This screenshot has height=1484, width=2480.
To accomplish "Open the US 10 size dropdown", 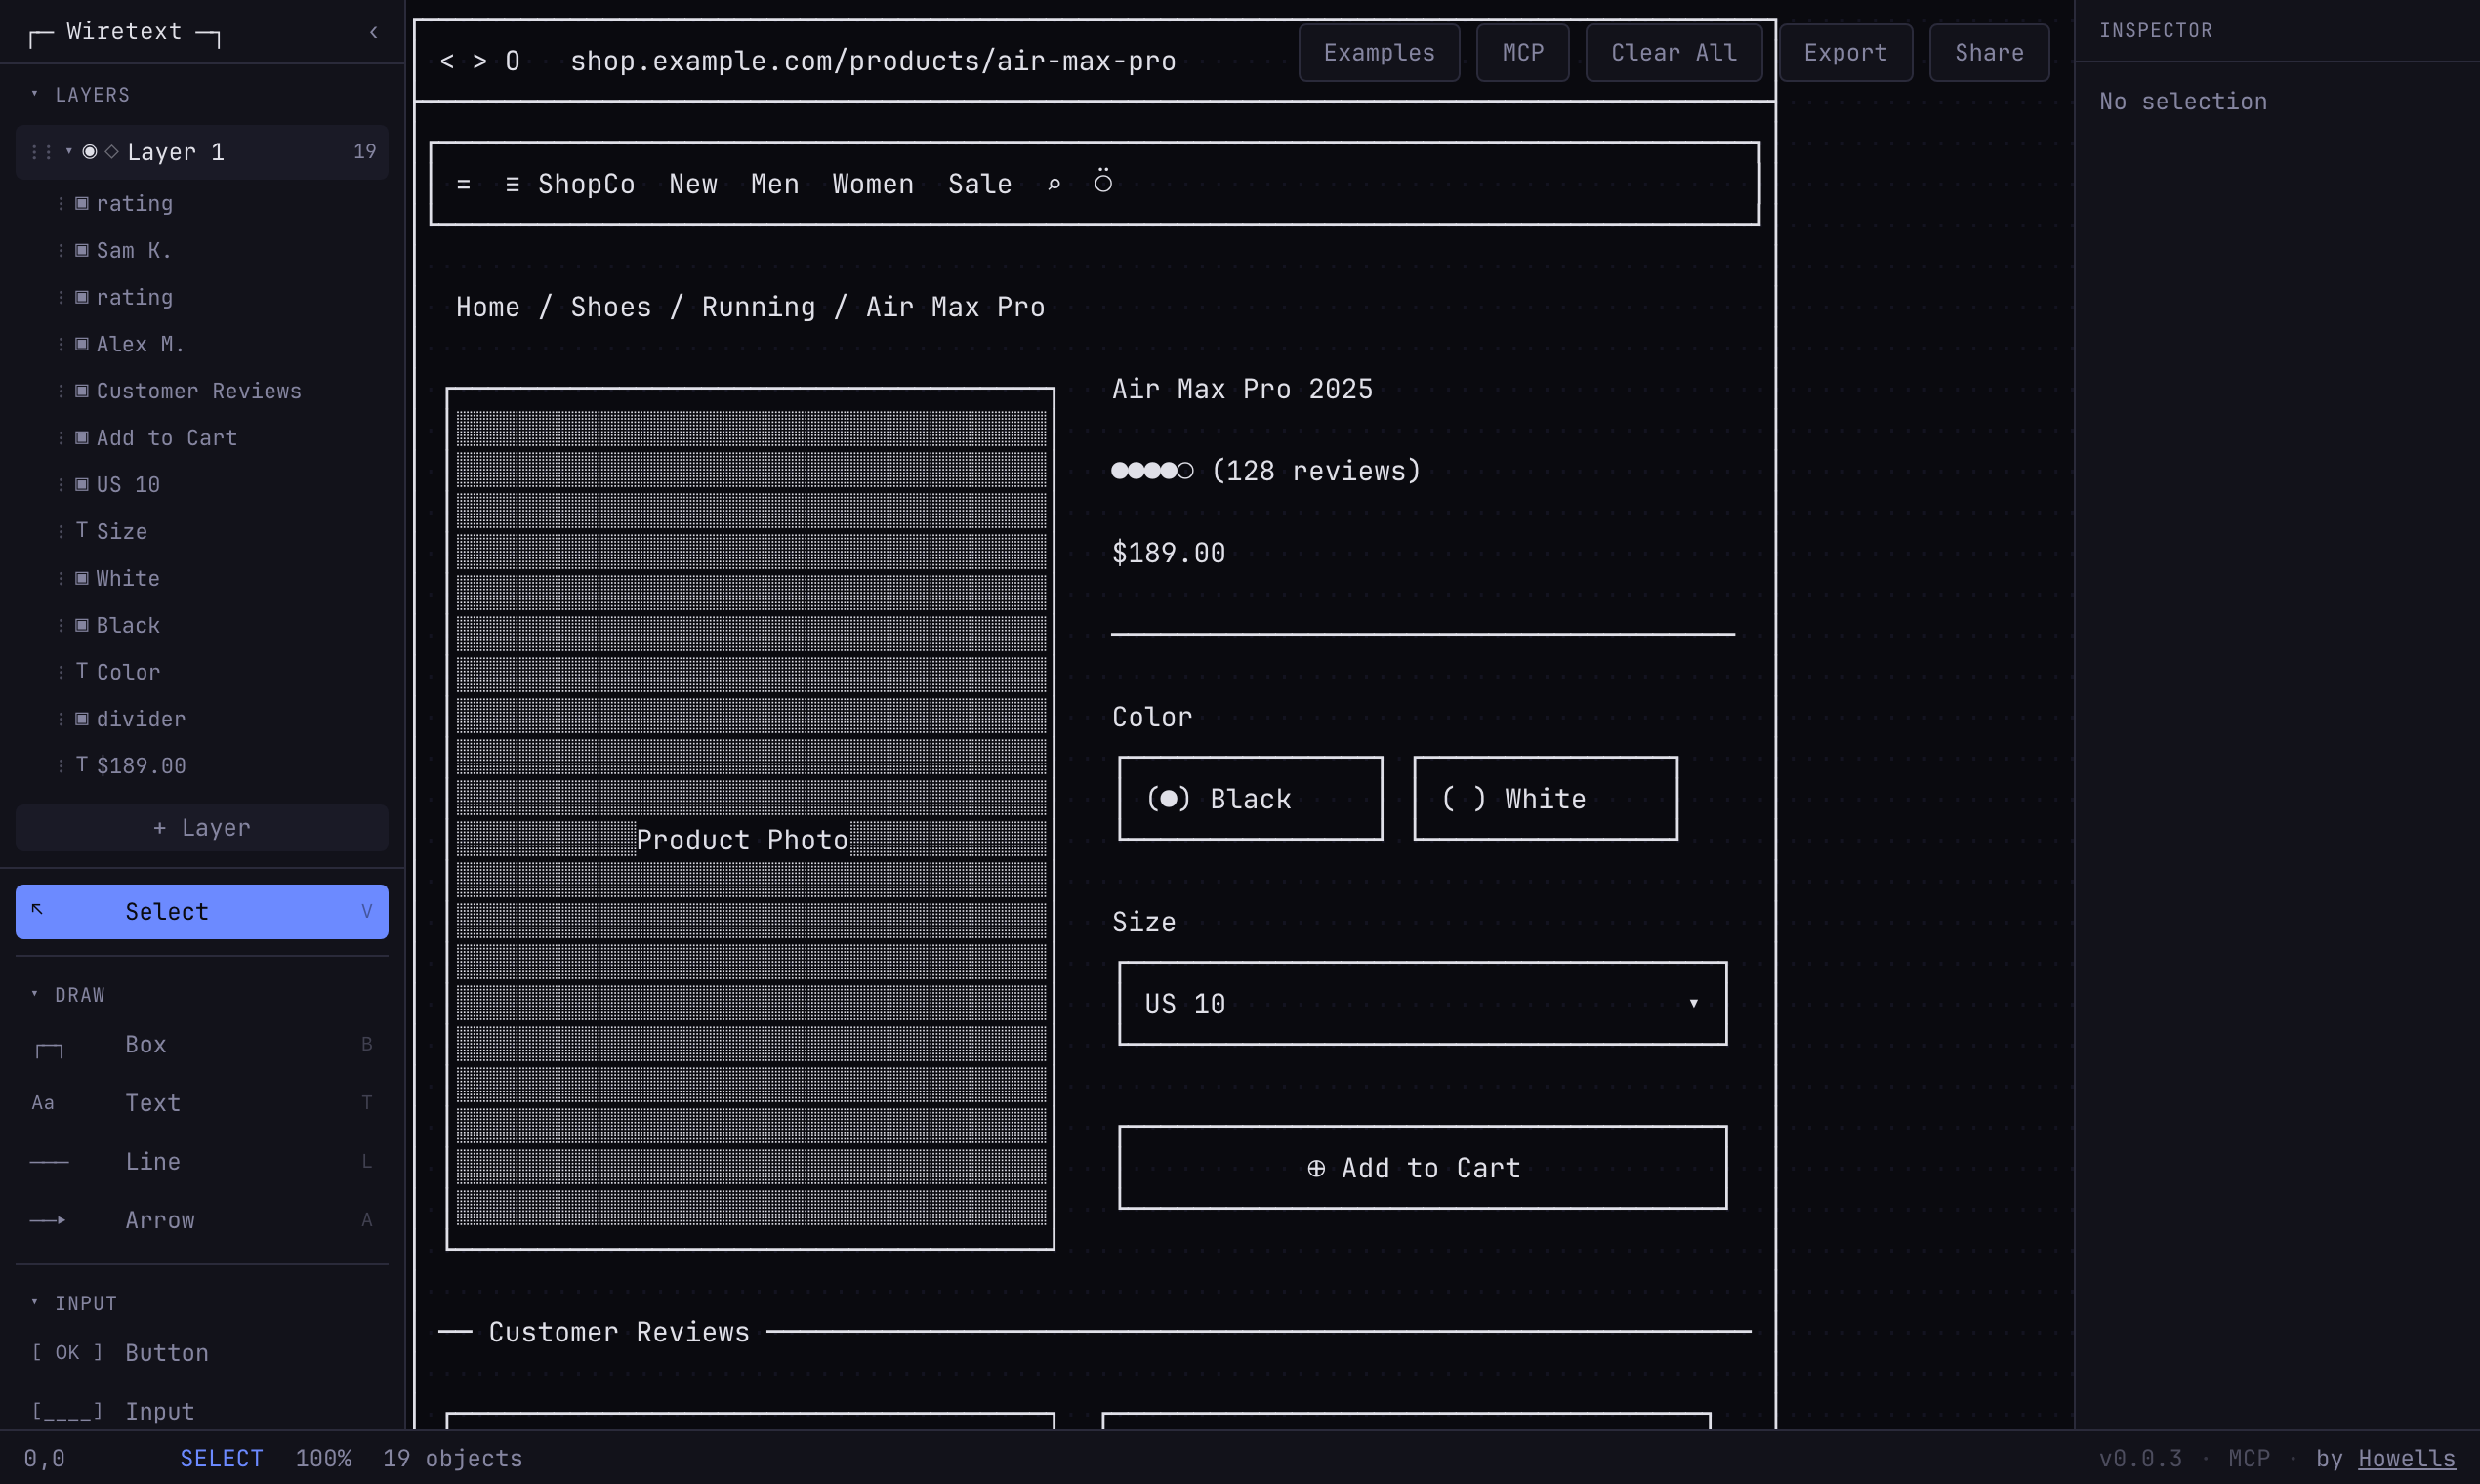I will click(x=1421, y=1003).
